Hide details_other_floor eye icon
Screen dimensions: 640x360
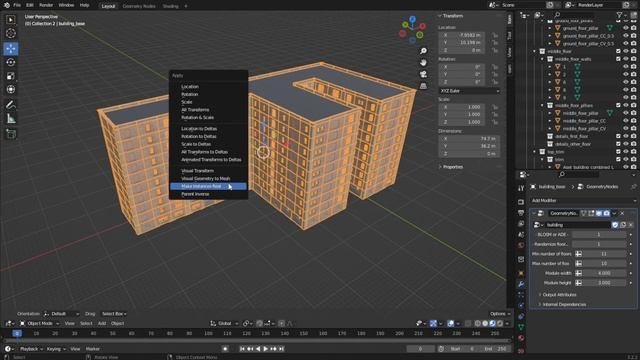[625, 144]
